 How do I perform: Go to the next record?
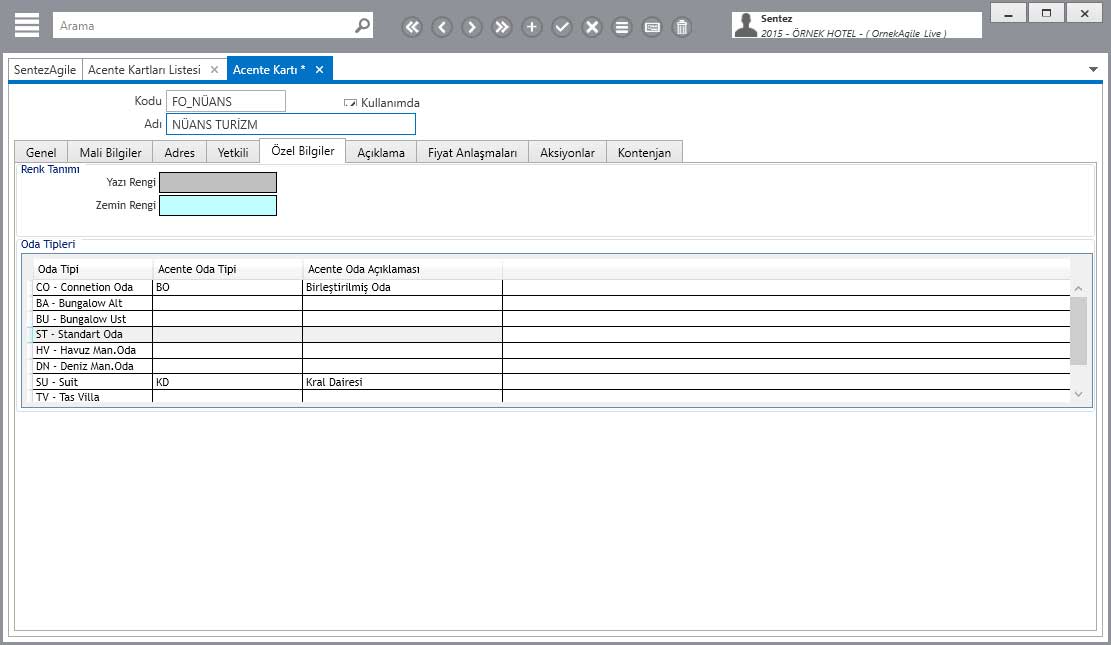[x=471, y=27]
